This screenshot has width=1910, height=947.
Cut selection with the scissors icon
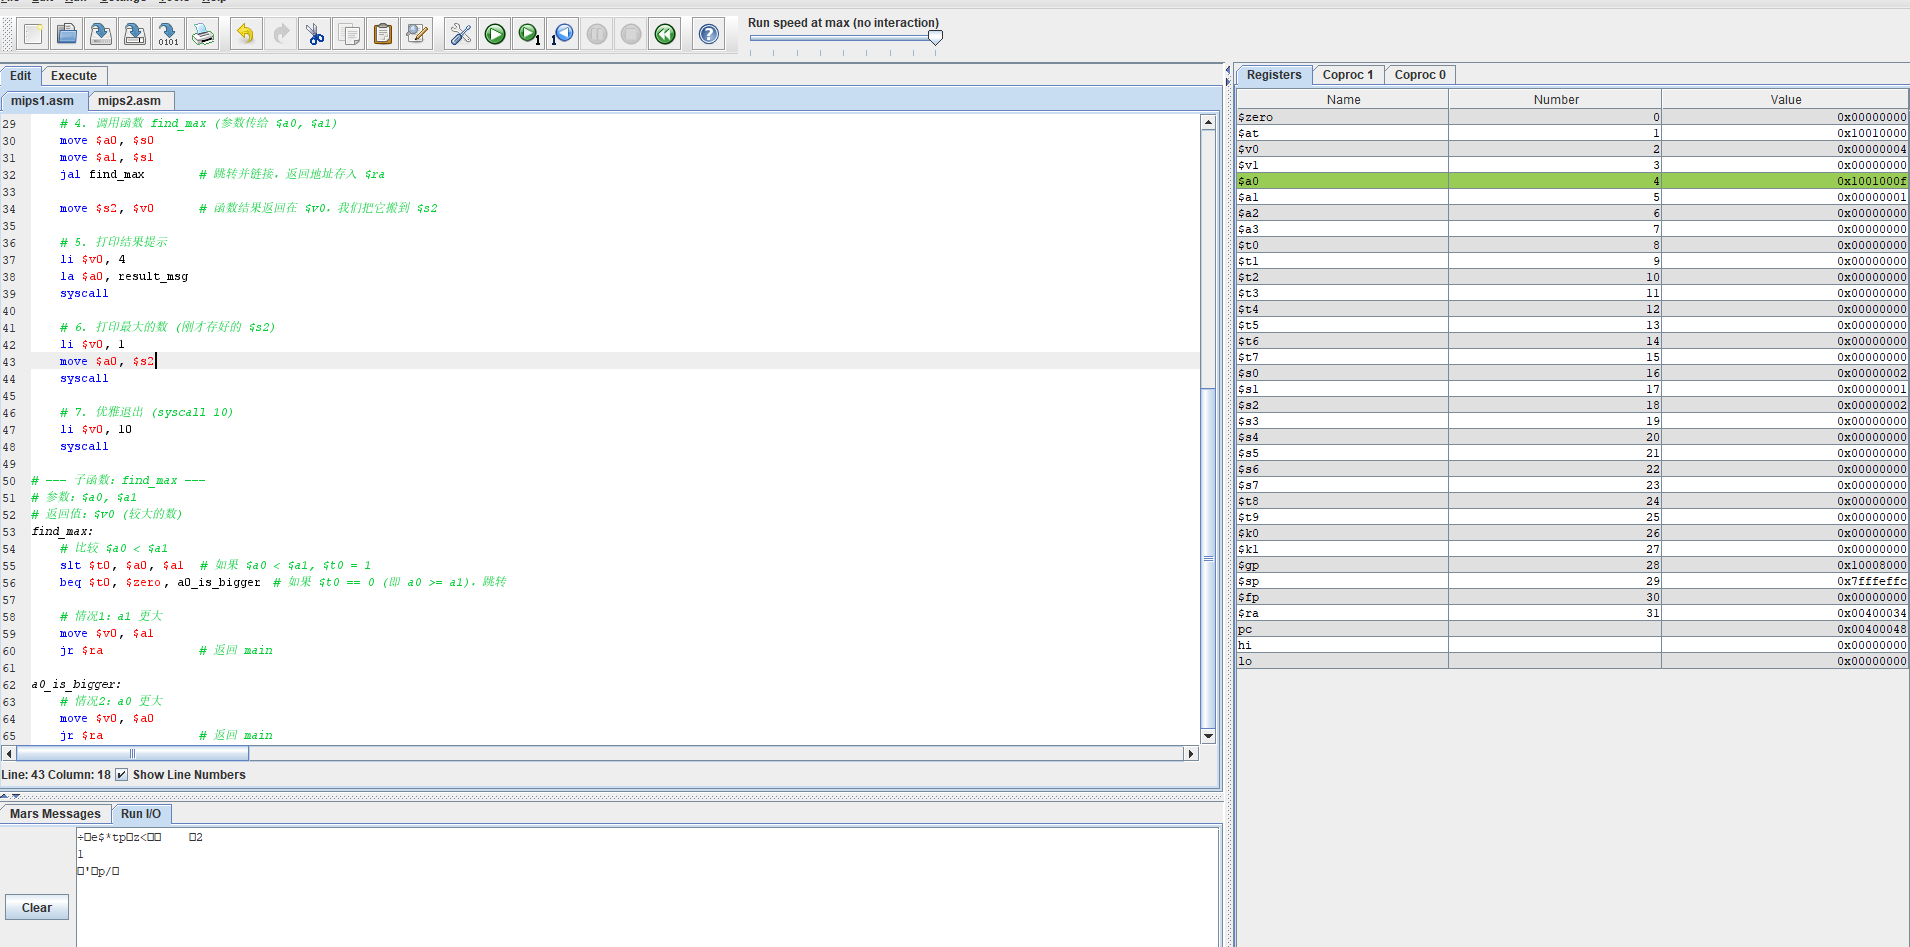click(x=315, y=35)
